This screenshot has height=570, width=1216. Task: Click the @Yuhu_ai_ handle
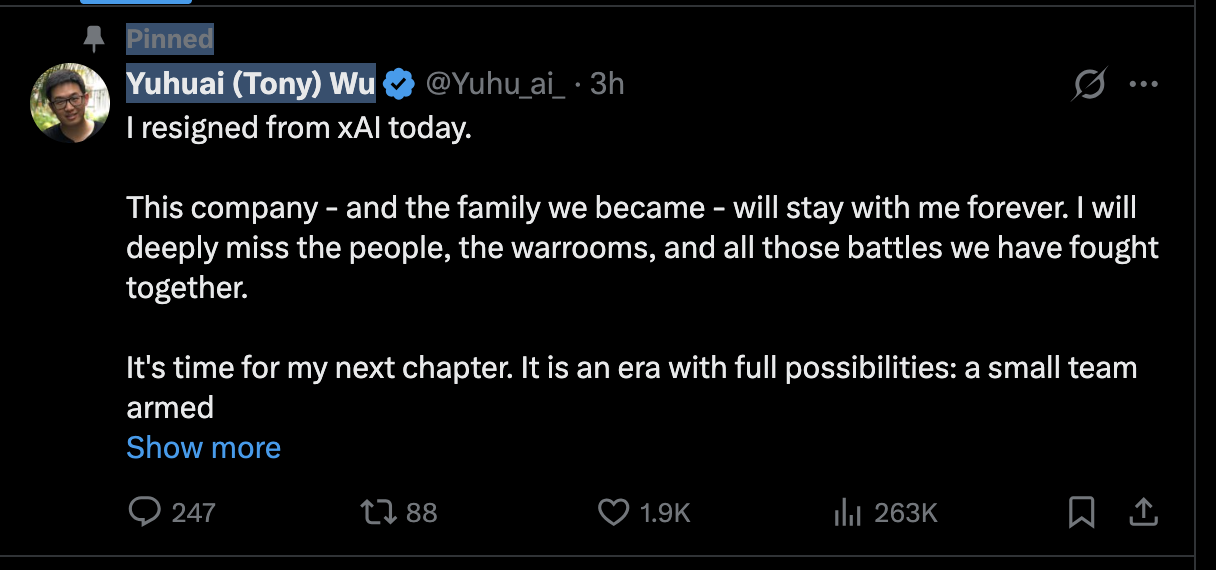[496, 86]
